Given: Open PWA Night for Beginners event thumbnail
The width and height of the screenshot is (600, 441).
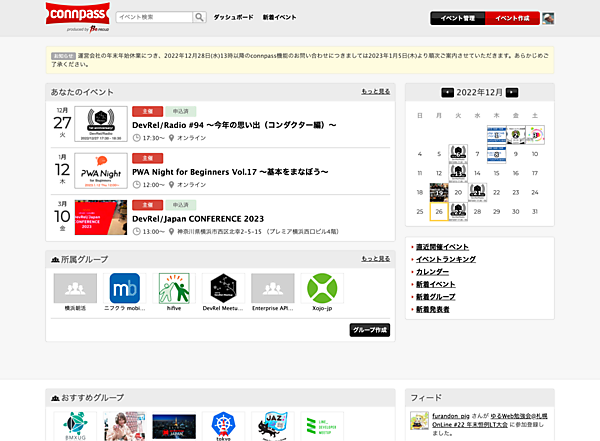Looking at the screenshot, I should click(x=101, y=170).
